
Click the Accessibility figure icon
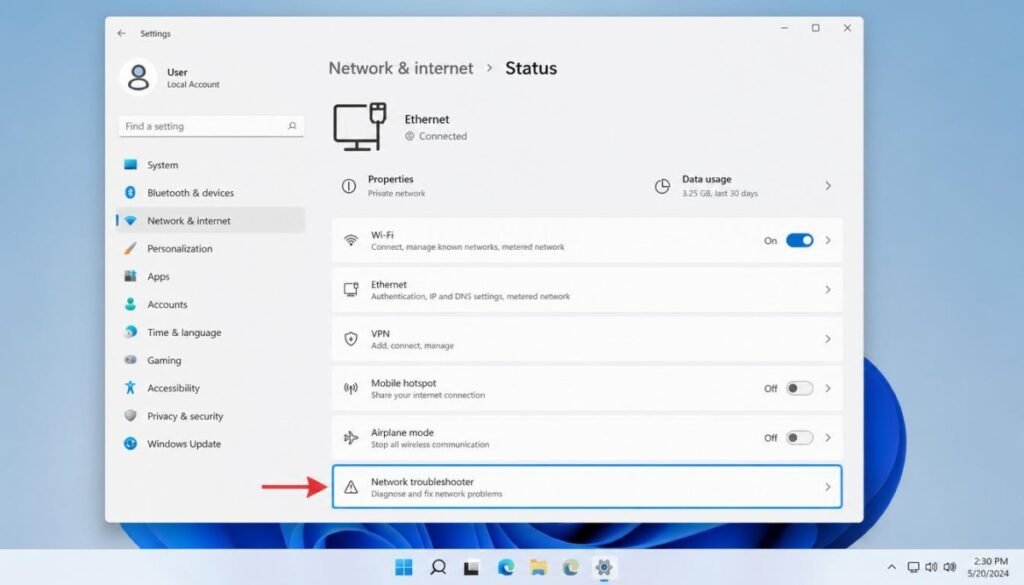130,388
